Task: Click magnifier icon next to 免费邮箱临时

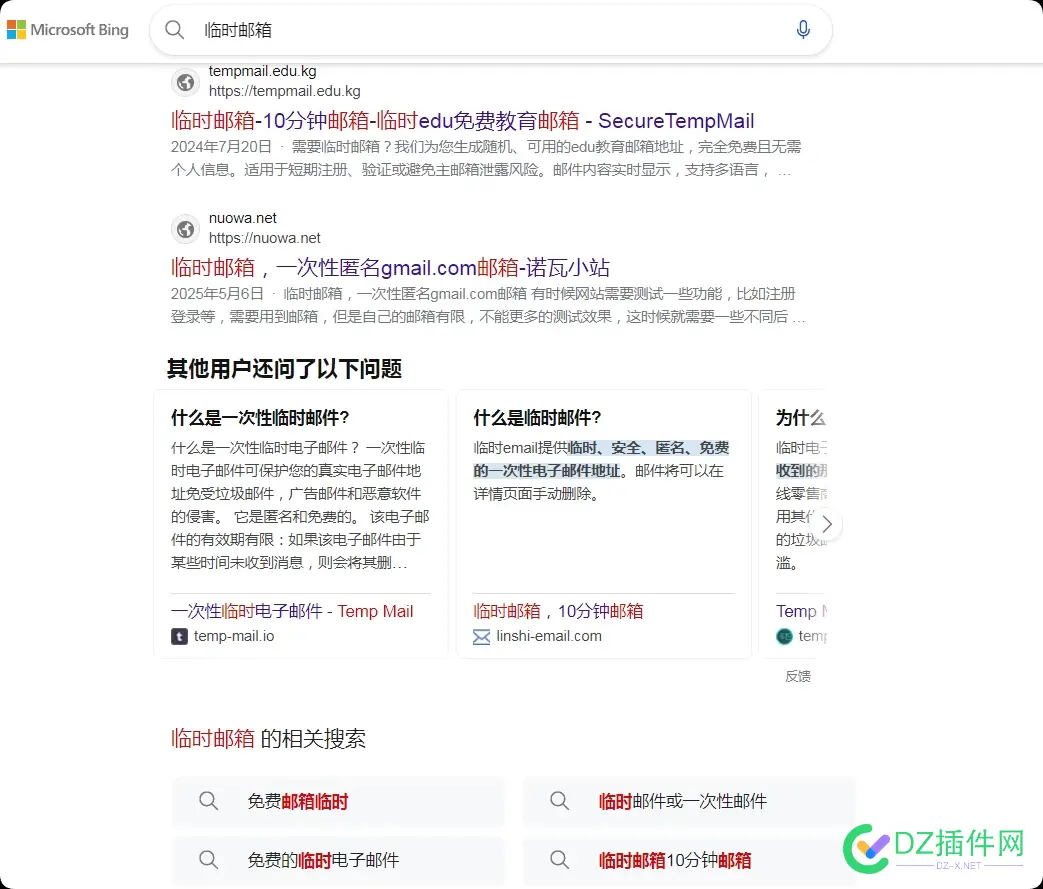Action: pyautogui.click(x=208, y=801)
